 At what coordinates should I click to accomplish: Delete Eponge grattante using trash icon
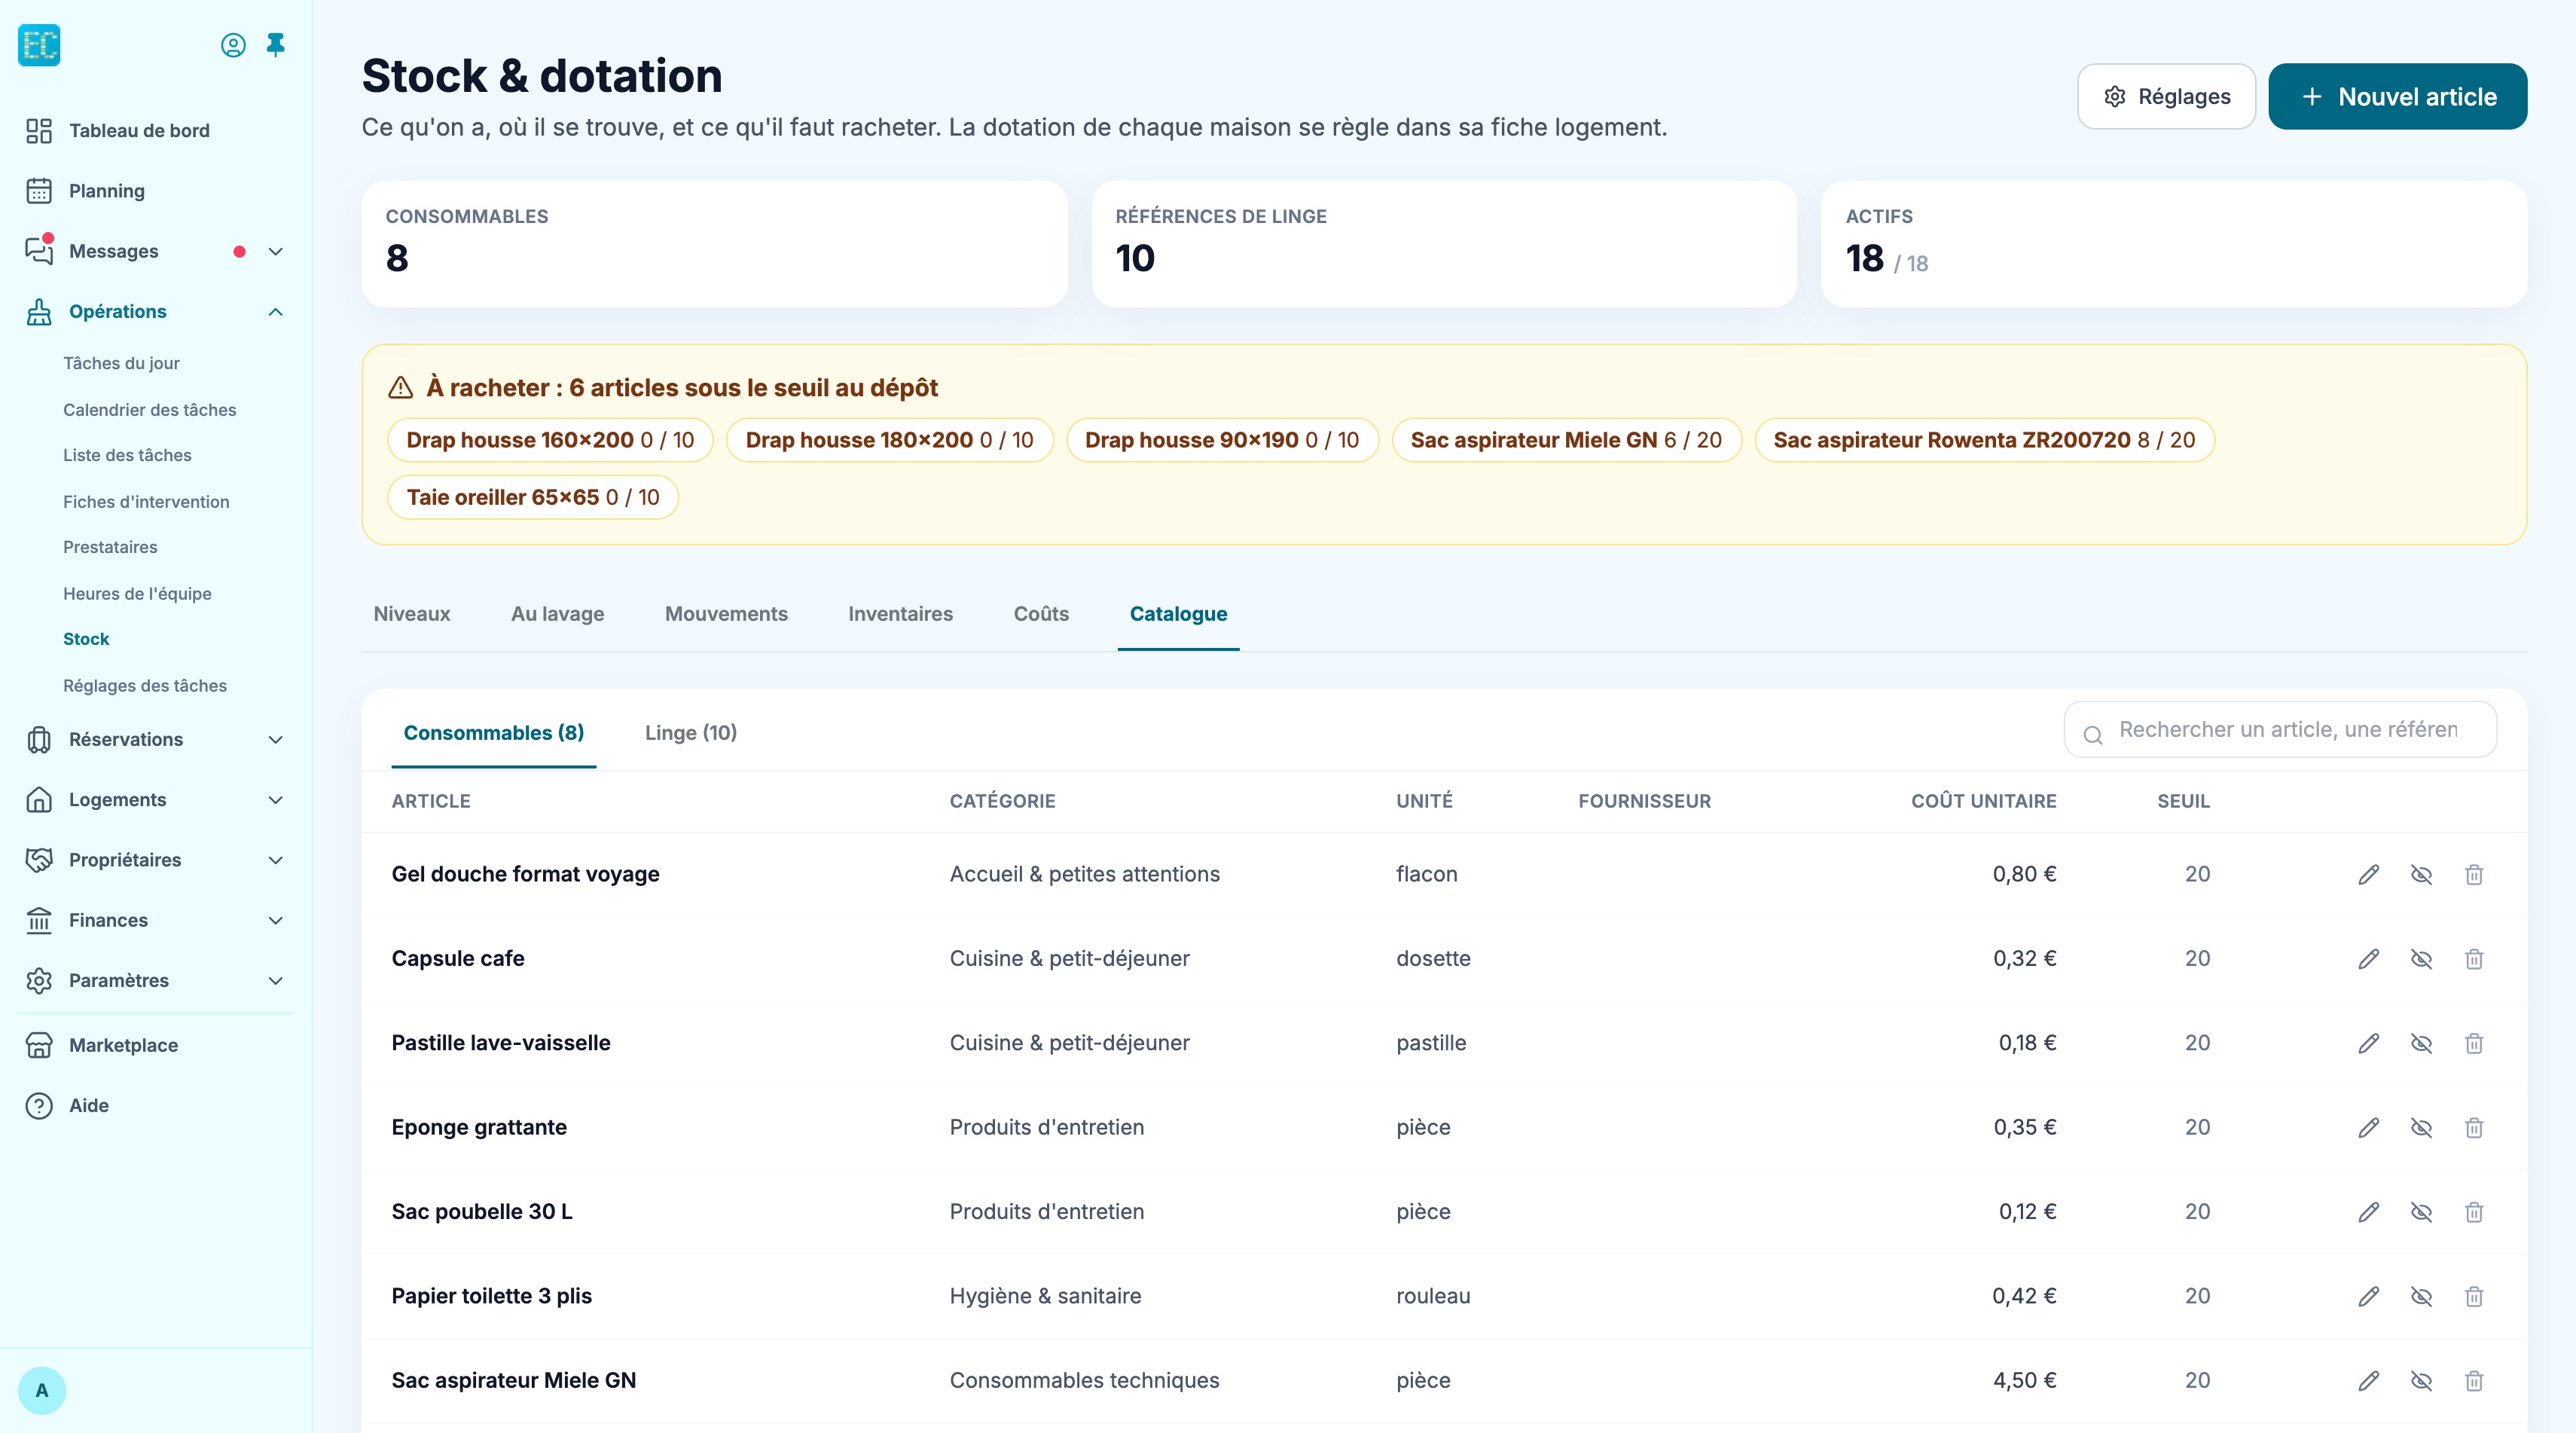click(2474, 1128)
